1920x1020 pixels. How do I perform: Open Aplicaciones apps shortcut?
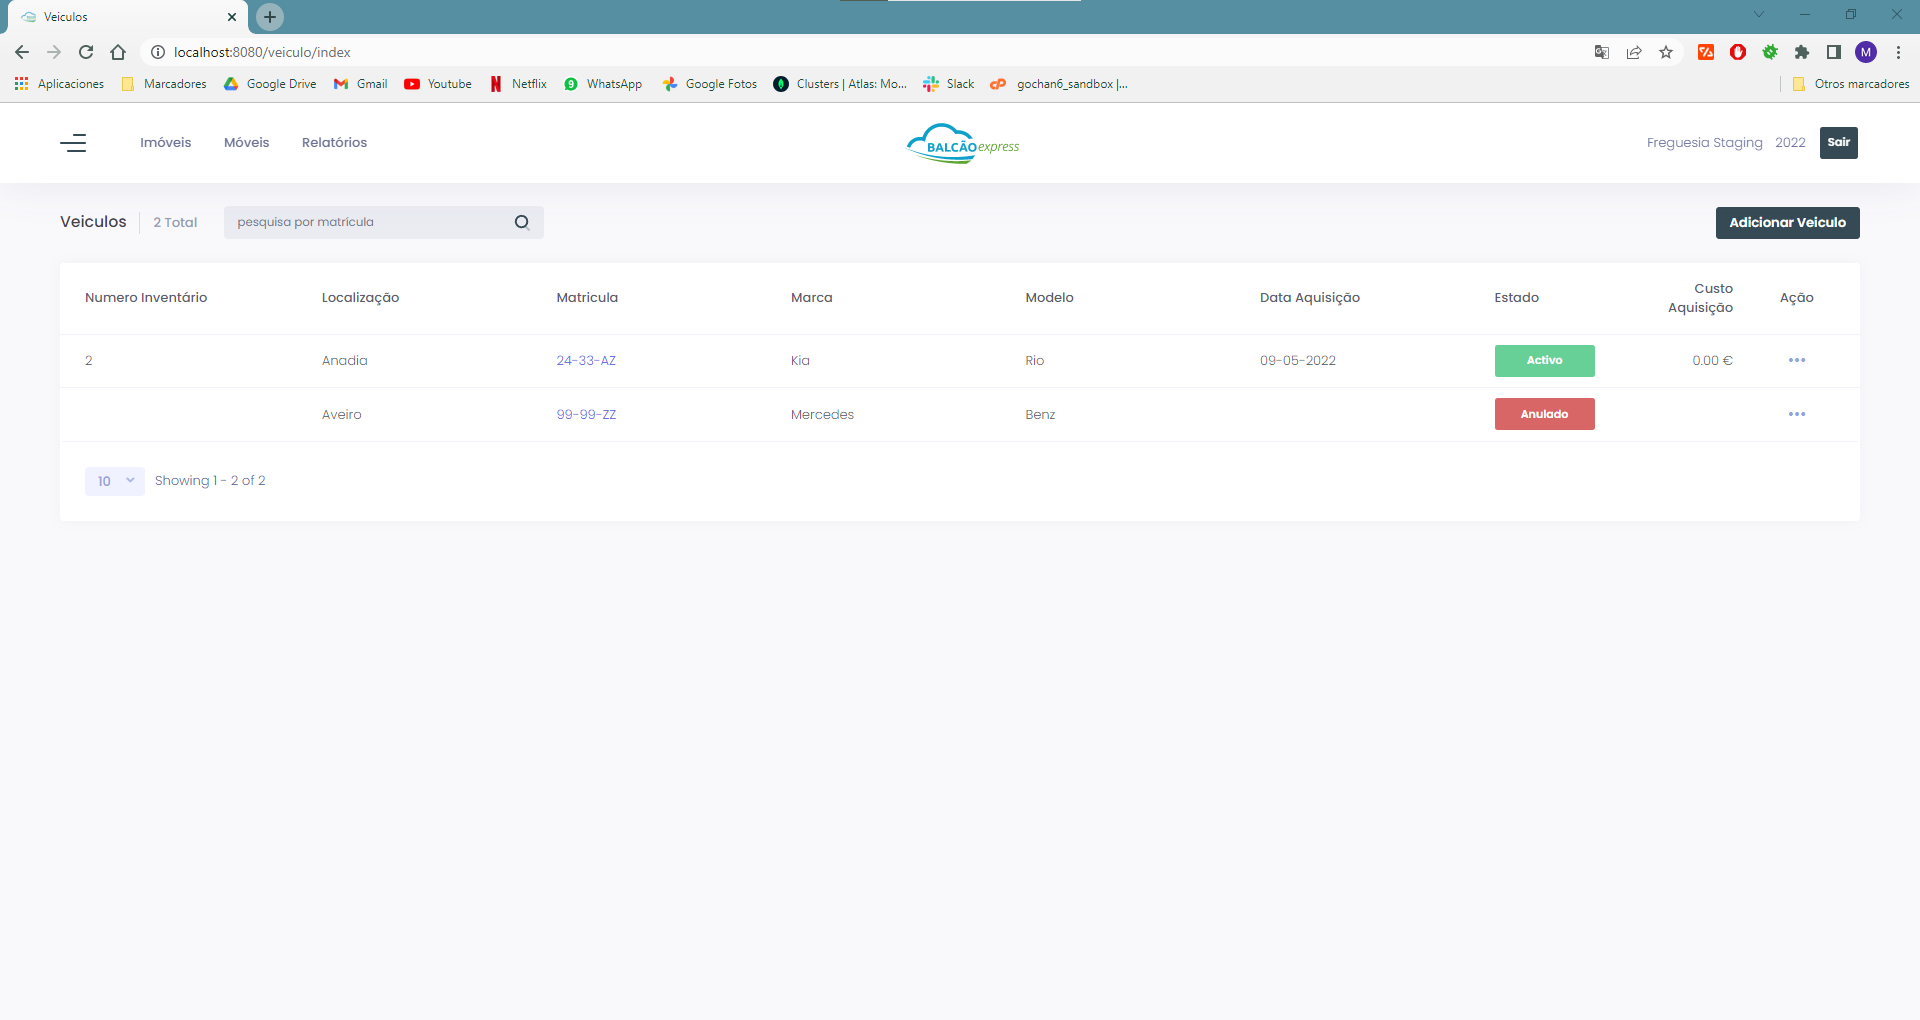pos(59,84)
